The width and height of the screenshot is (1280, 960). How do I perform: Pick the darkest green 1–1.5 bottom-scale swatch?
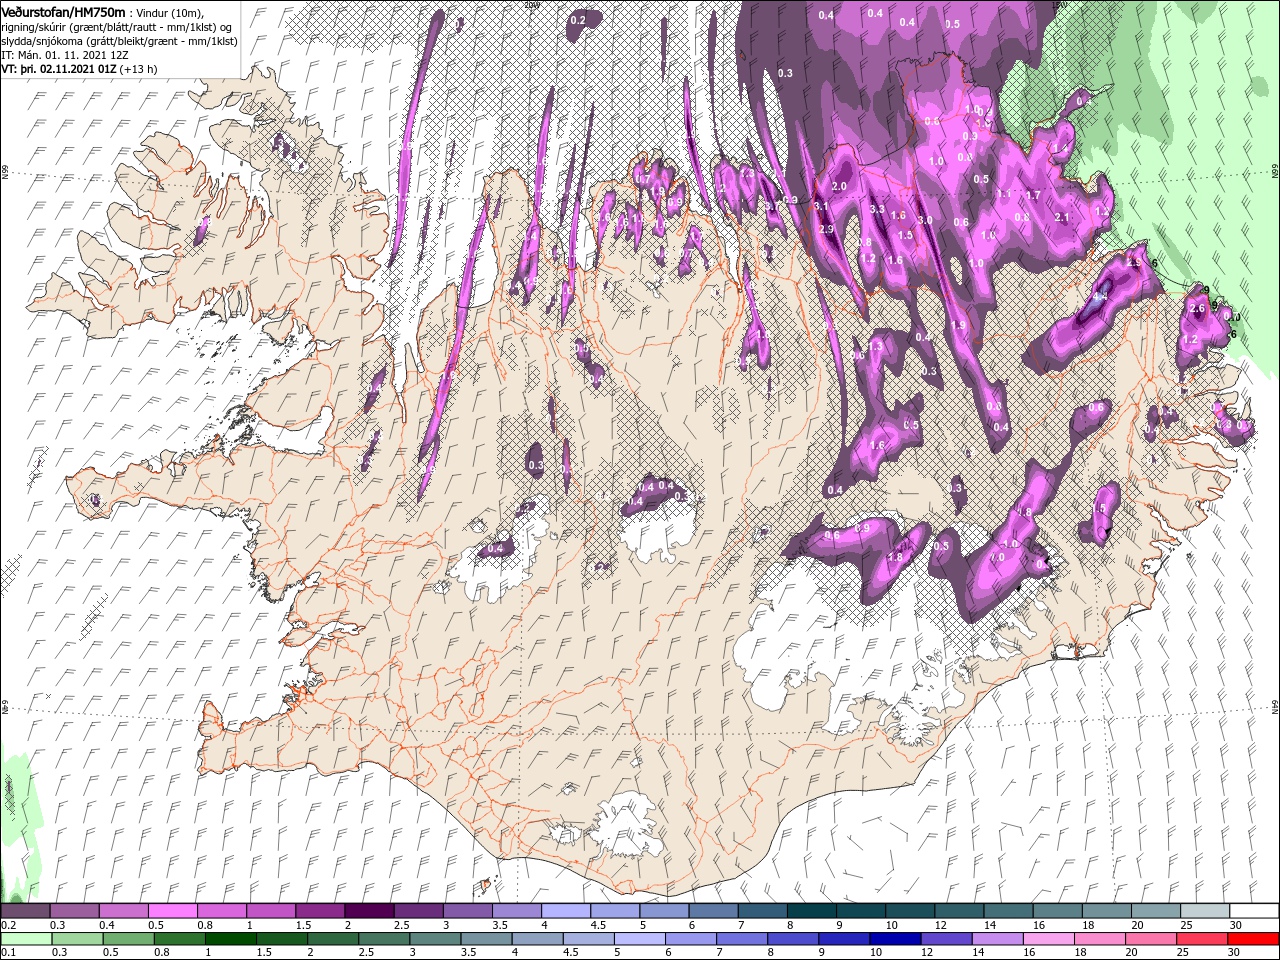pos(230,939)
